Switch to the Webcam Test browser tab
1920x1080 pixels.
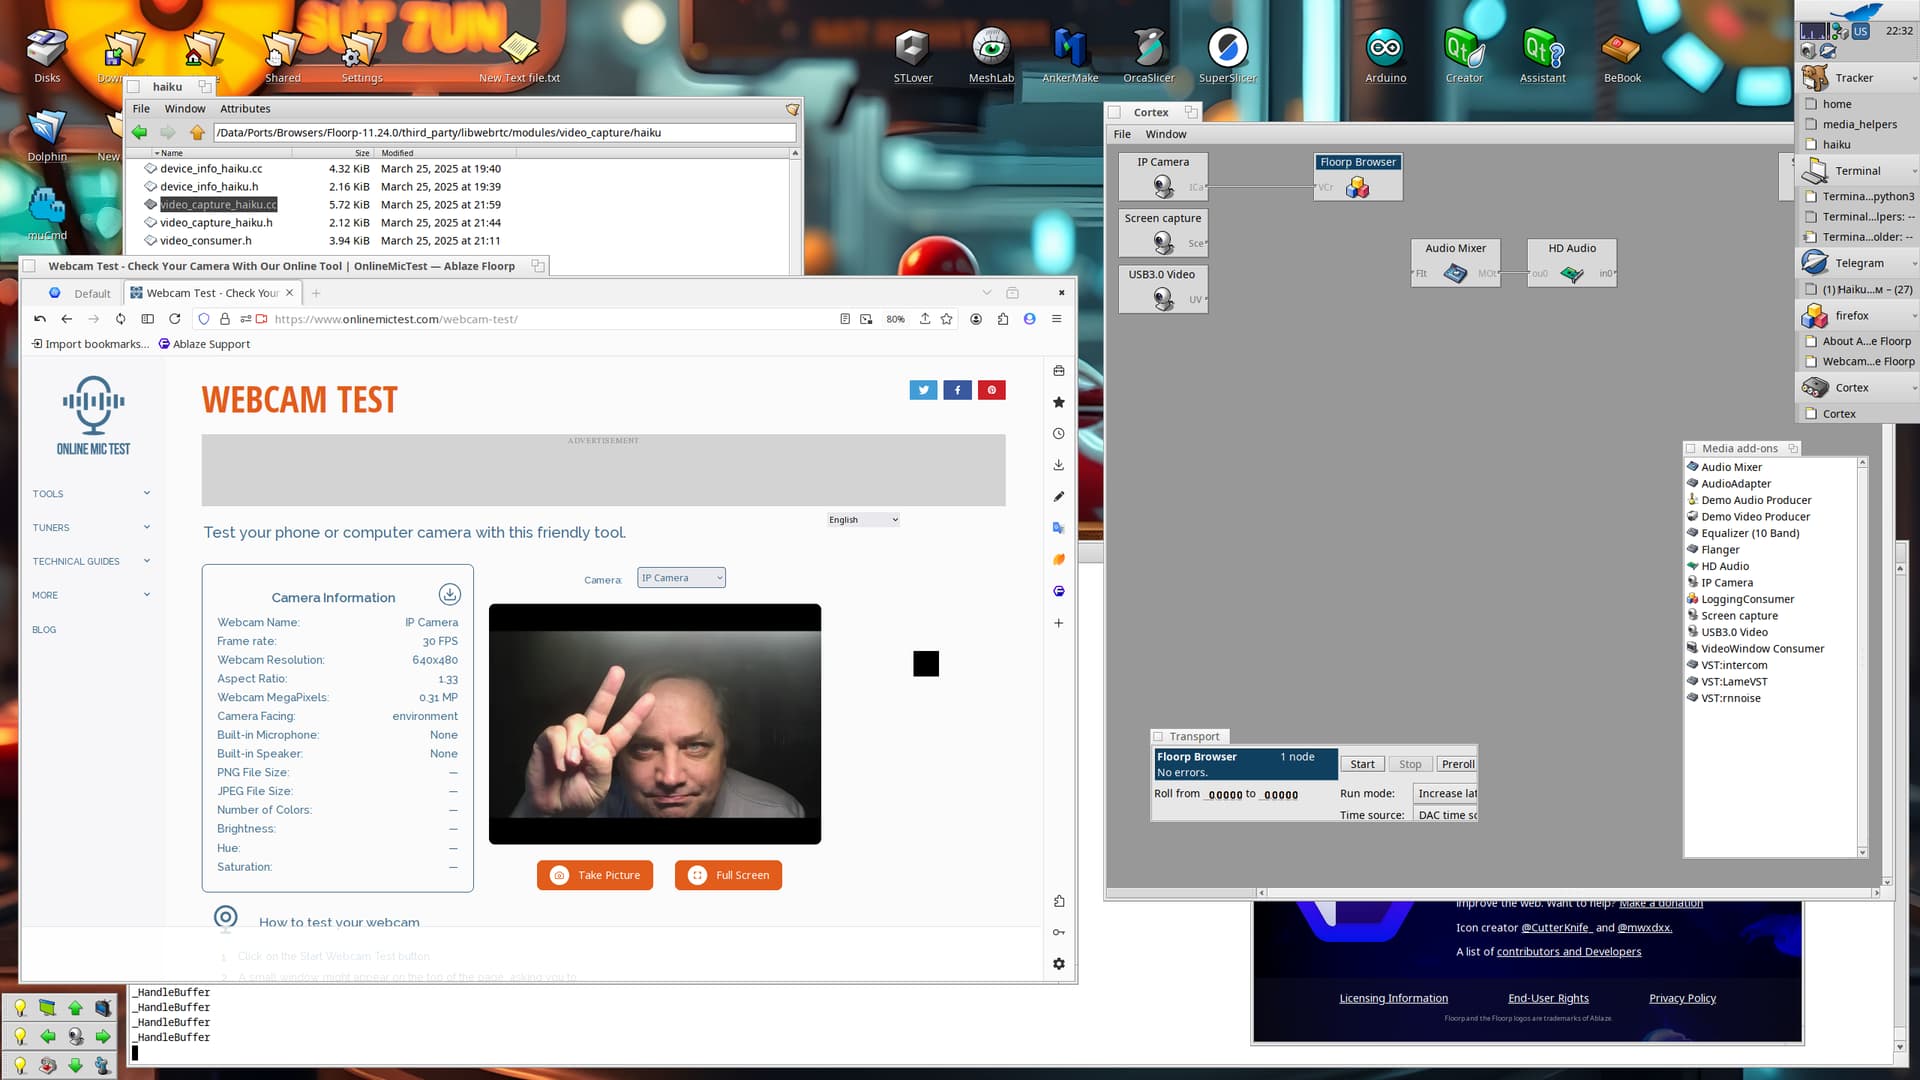point(212,293)
